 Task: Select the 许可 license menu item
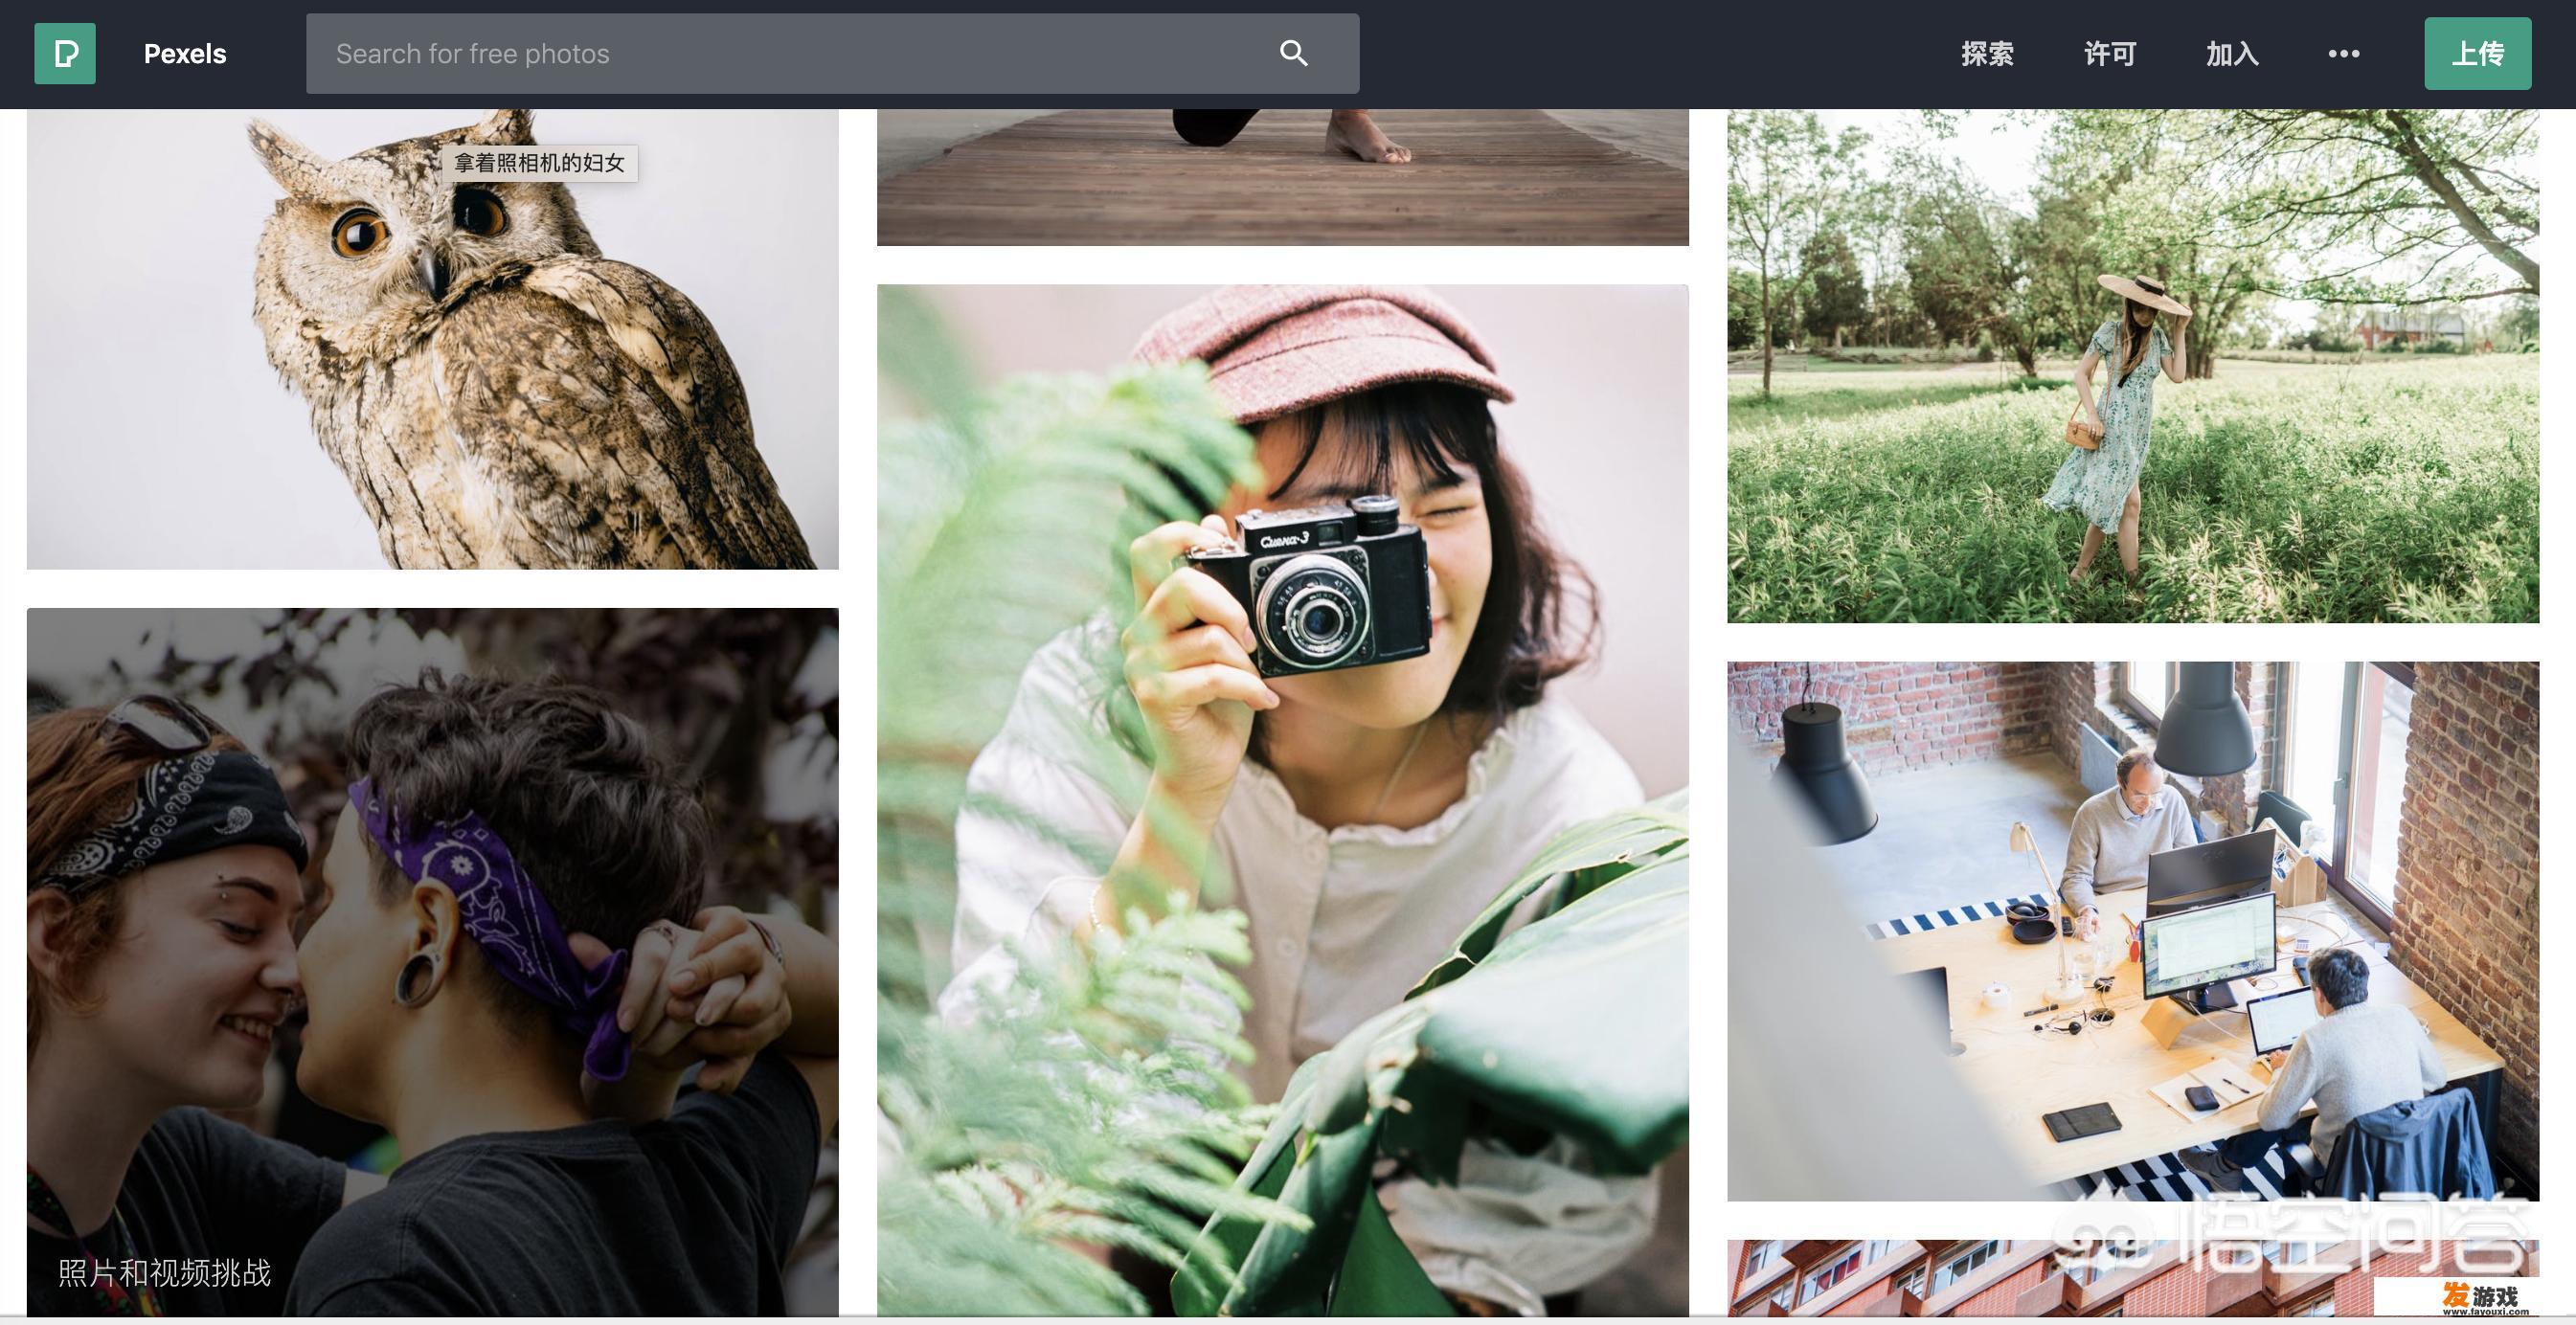pos(2110,53)
